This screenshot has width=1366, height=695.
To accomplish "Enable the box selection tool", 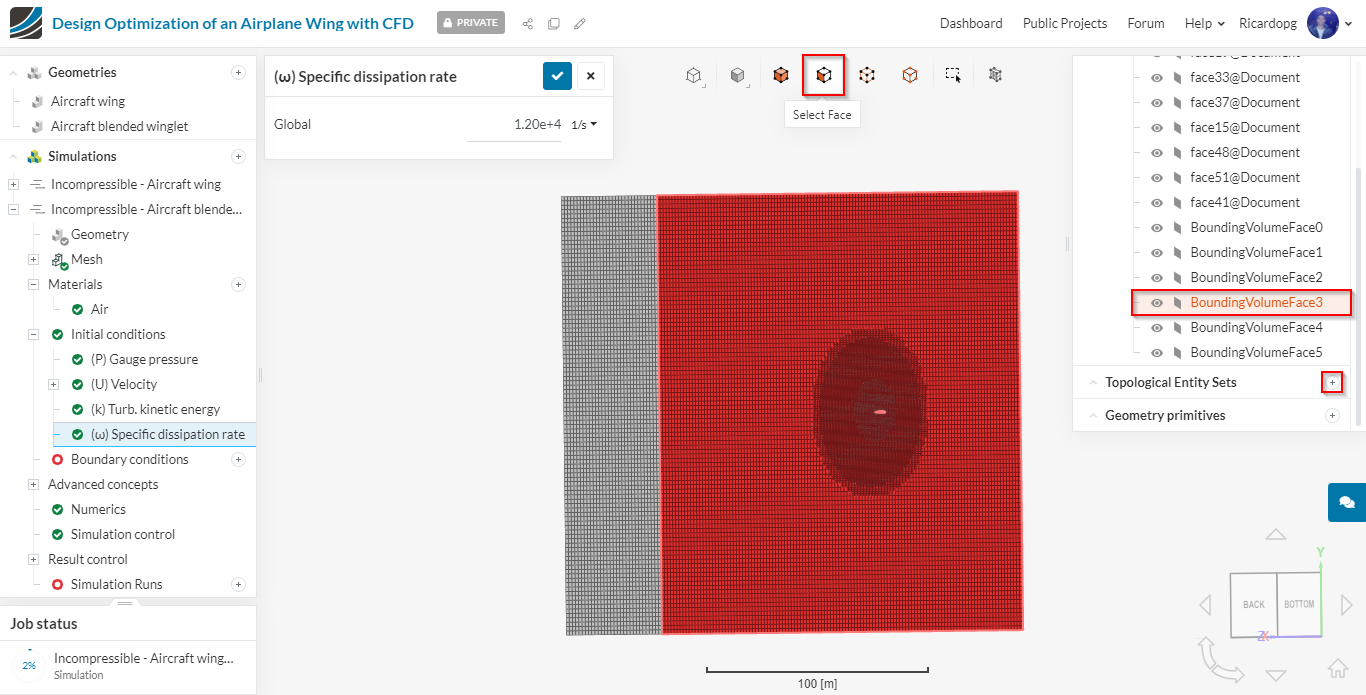I will (x=953, y=75).
